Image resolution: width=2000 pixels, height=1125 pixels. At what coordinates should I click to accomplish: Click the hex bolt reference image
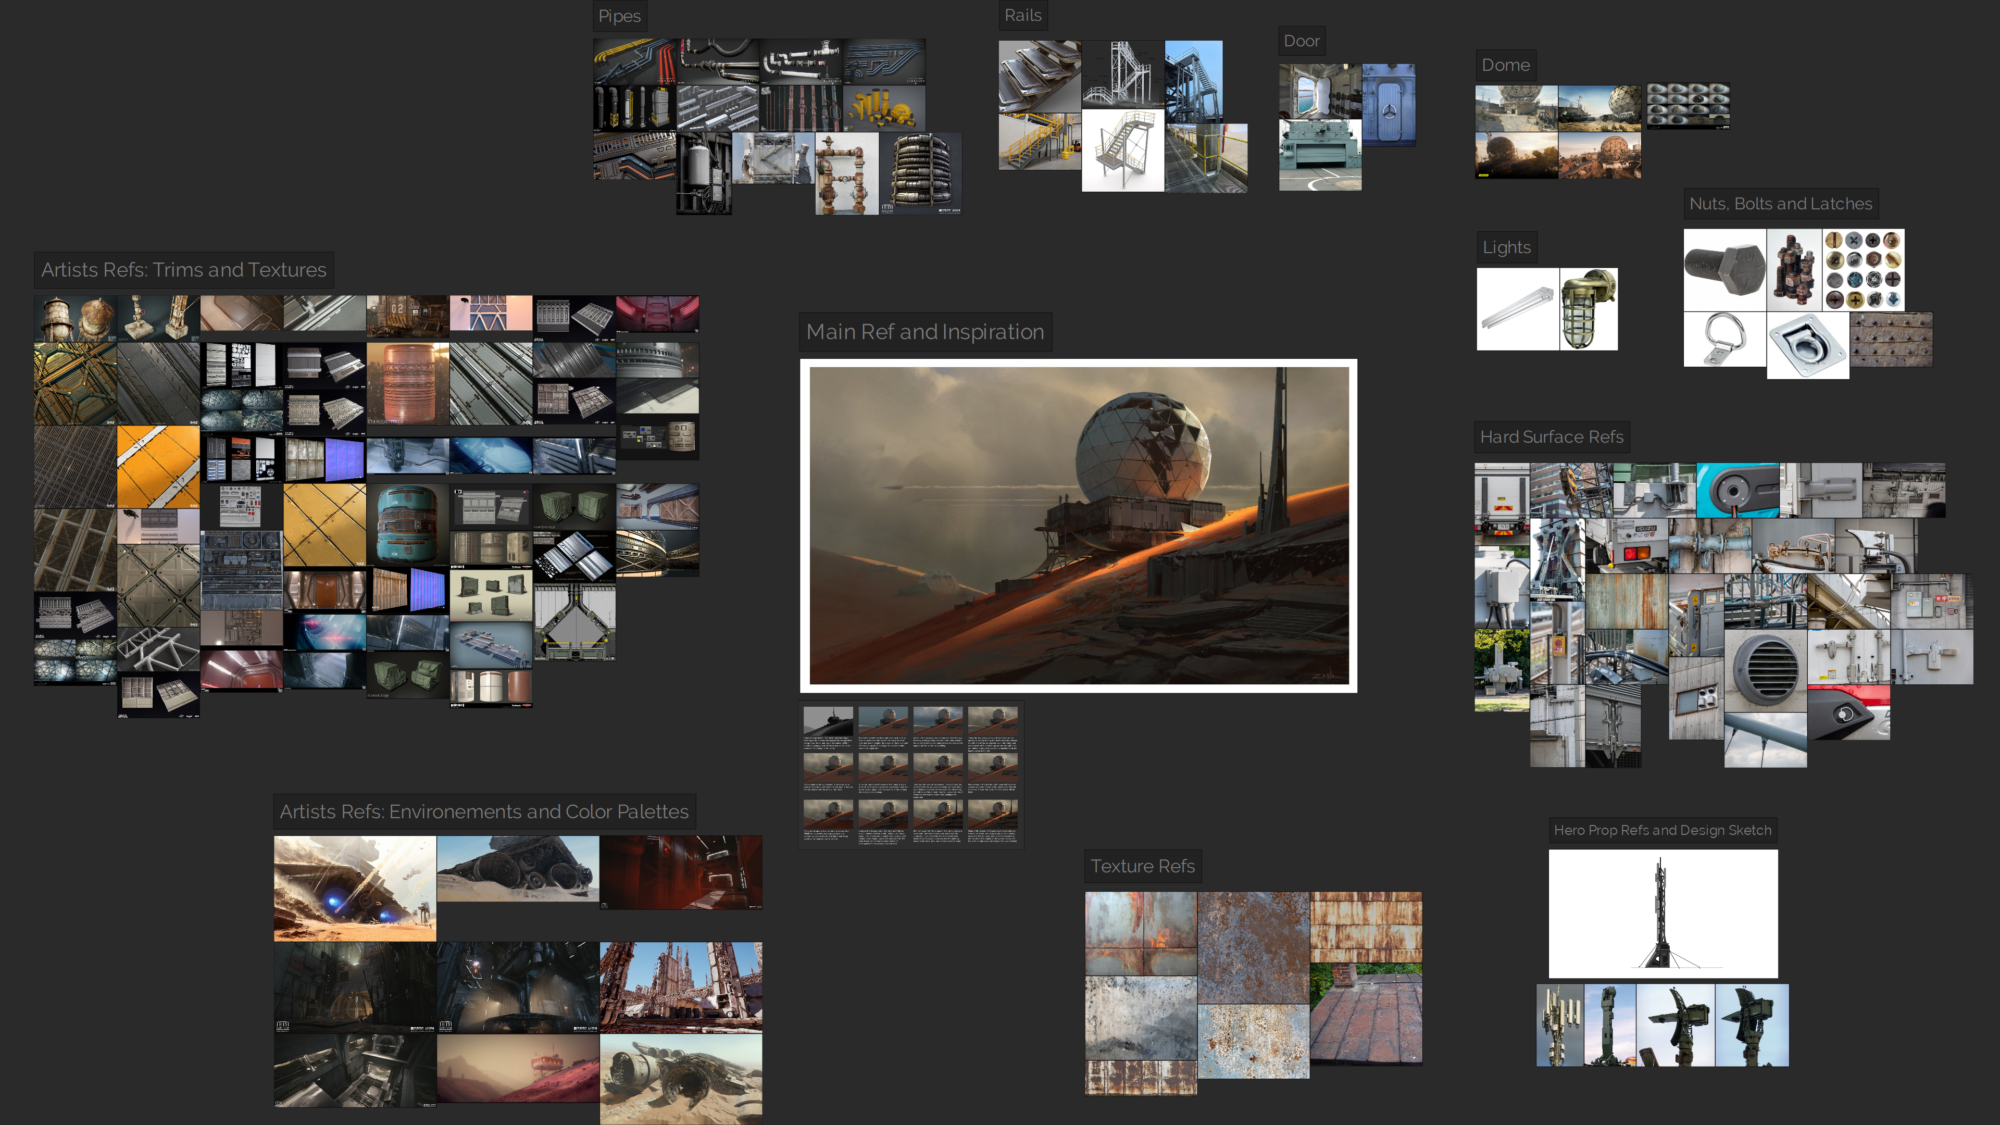pos(1724,270)
